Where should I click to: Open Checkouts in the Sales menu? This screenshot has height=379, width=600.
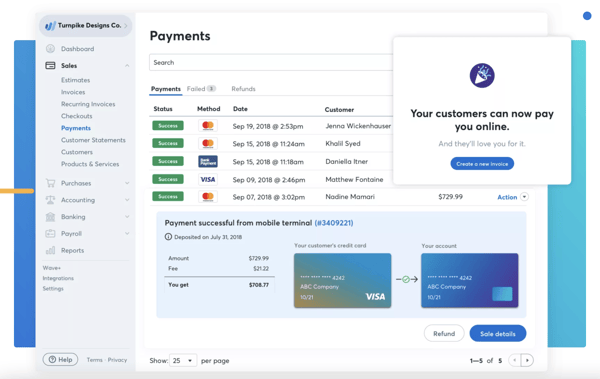(77, 116)
